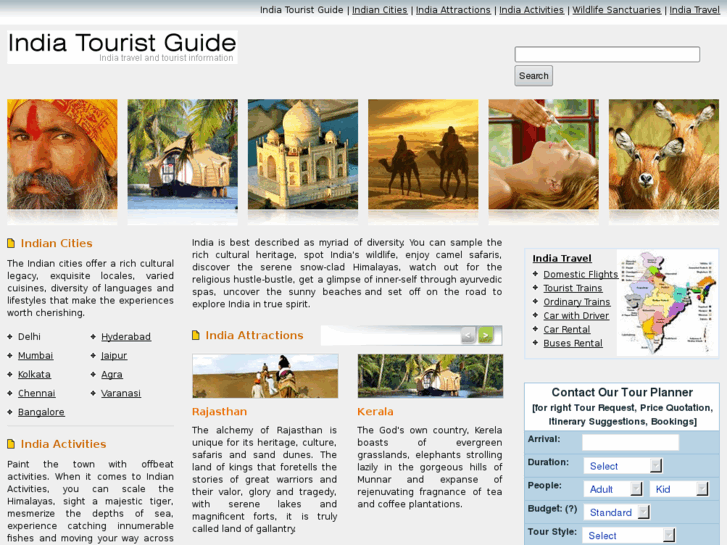This screenshot has height=545, width=727.
Task: Click the camel safari sunset banner image
Action: coord(423,154)
